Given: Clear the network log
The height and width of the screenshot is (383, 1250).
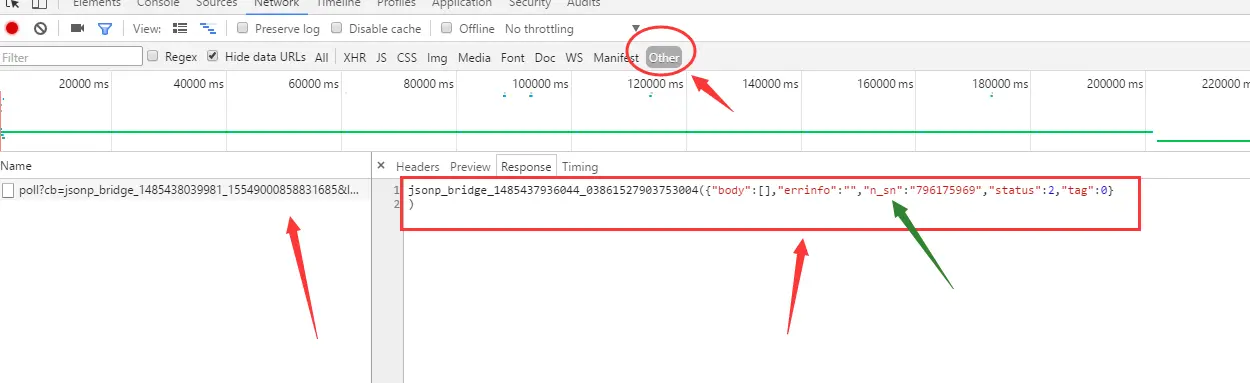Looking at the screenshot, I should [40, 29].
